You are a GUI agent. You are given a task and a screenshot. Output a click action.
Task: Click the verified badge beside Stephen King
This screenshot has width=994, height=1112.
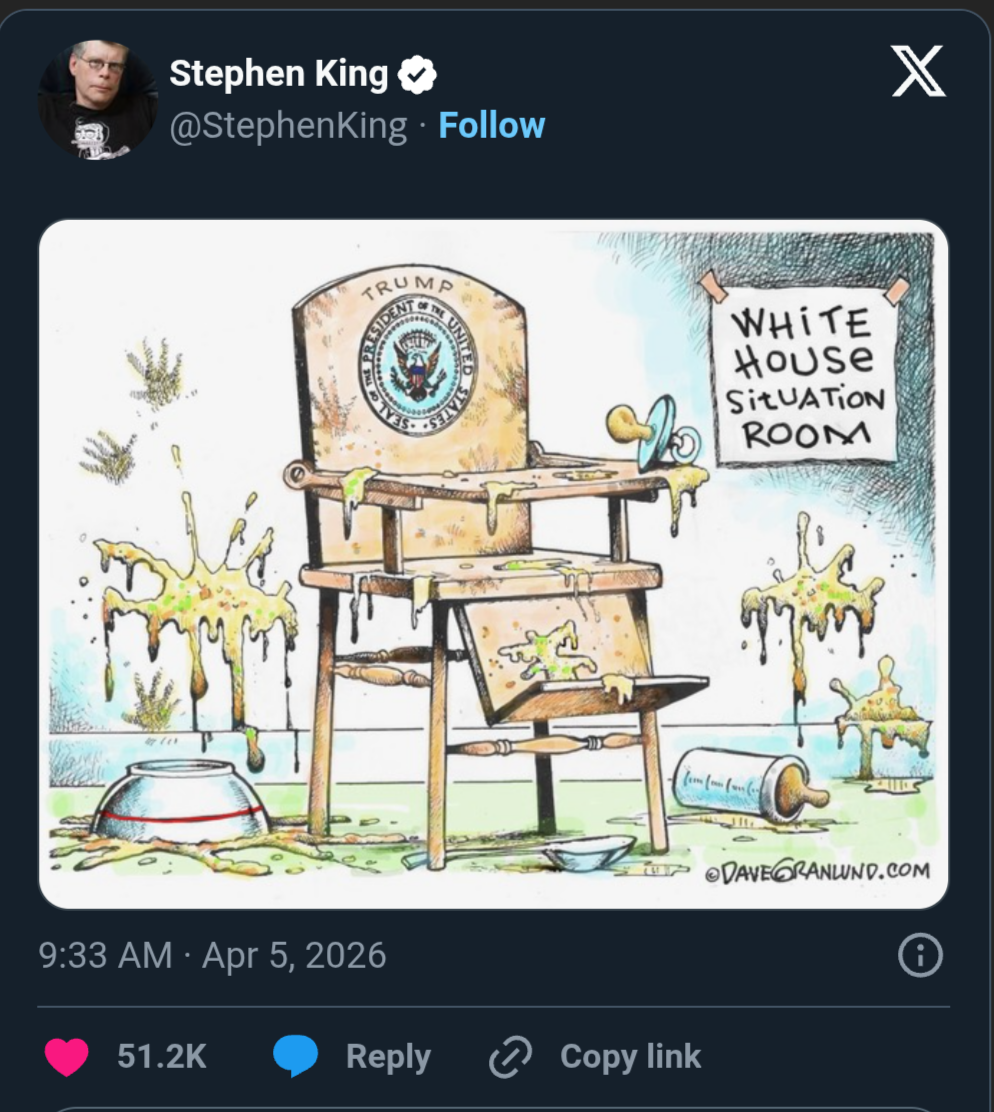417,74
